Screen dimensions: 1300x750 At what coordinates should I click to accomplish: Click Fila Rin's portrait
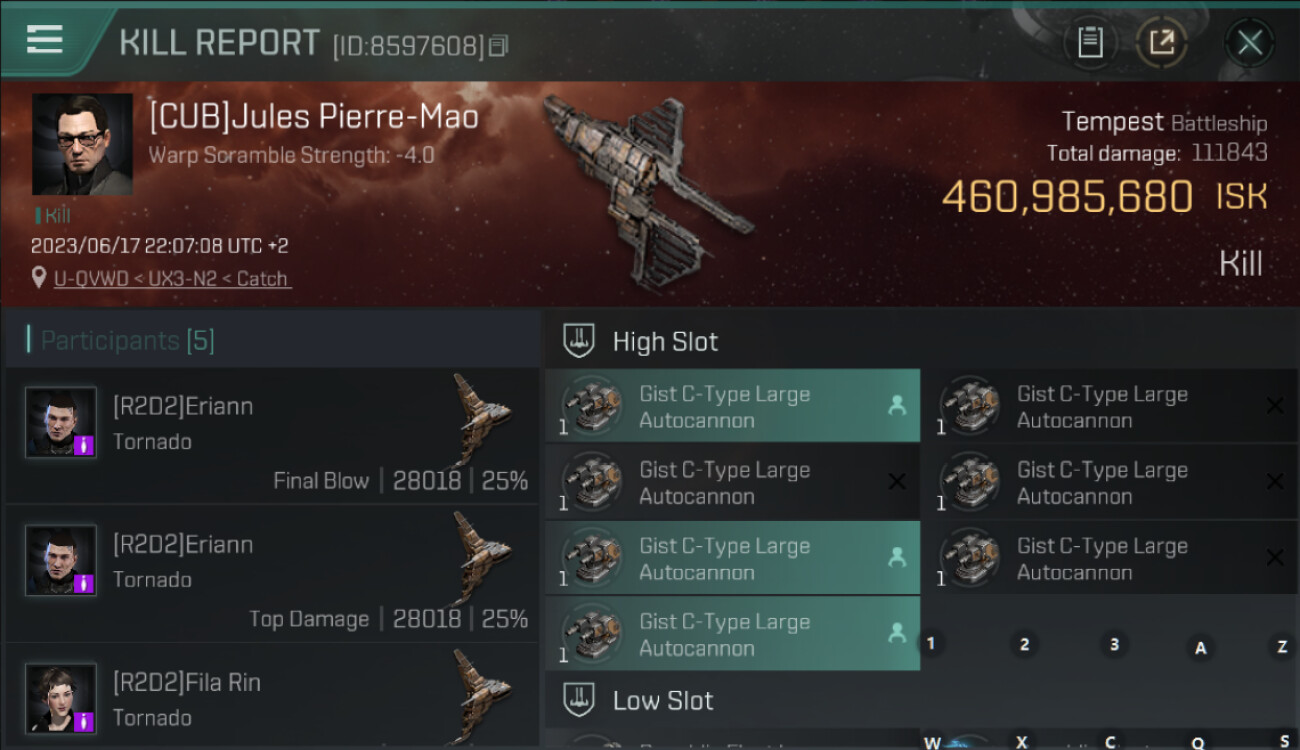pyautogui.click(x=61, y=698)
